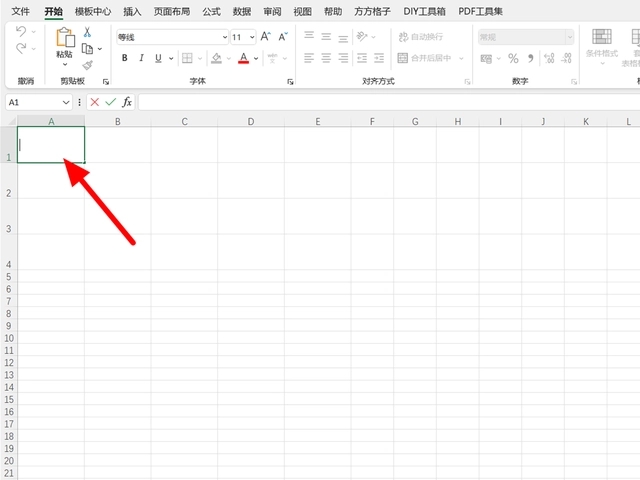The height and width of the screenshot is (480, 640).
Task: Decrease decimal places
Action: [566, 58]
